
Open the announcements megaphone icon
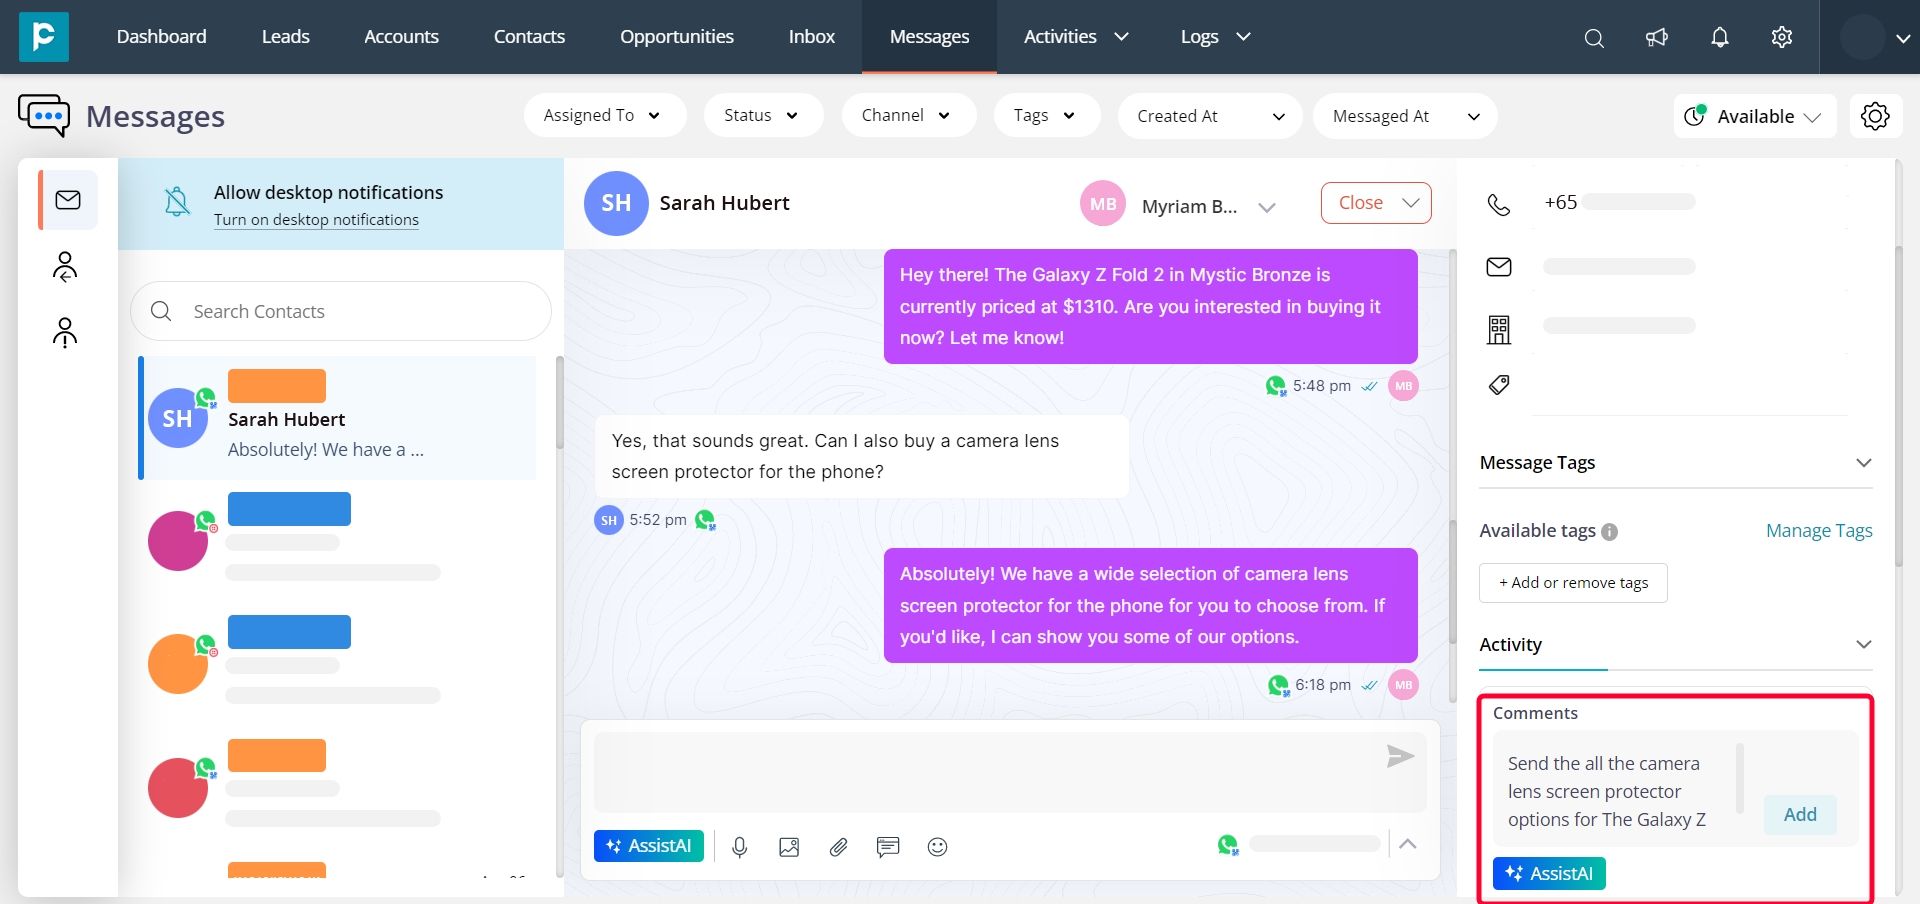click(1657, 38)
